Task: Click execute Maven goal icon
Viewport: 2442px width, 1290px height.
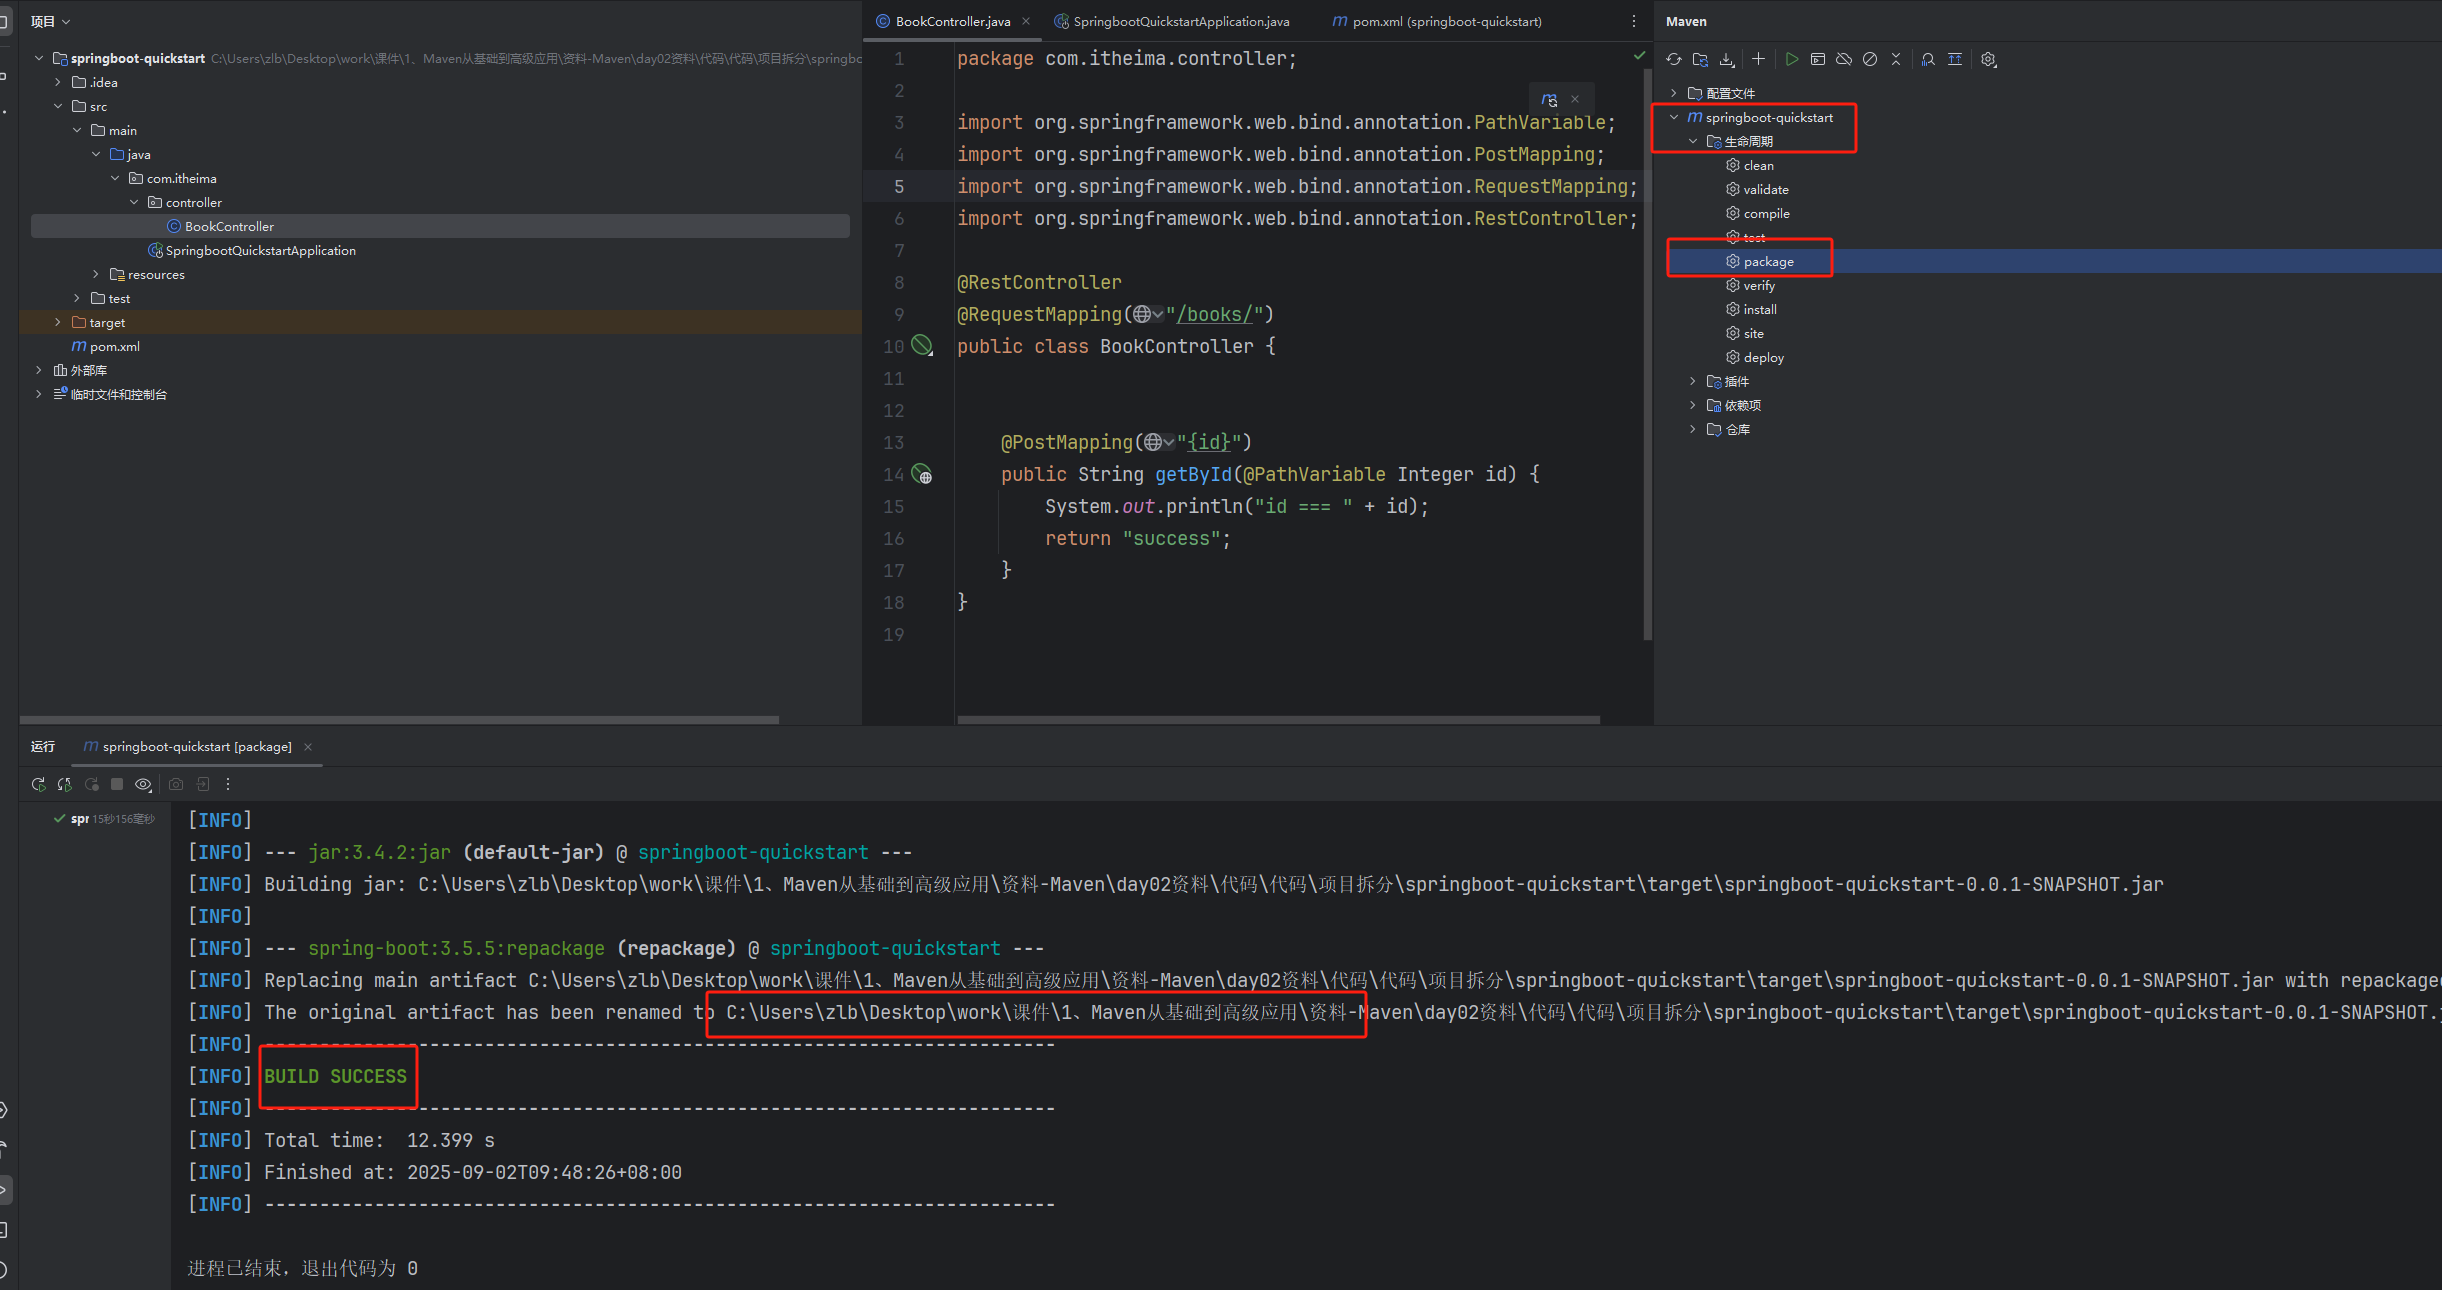Action: coord(1818,59)
